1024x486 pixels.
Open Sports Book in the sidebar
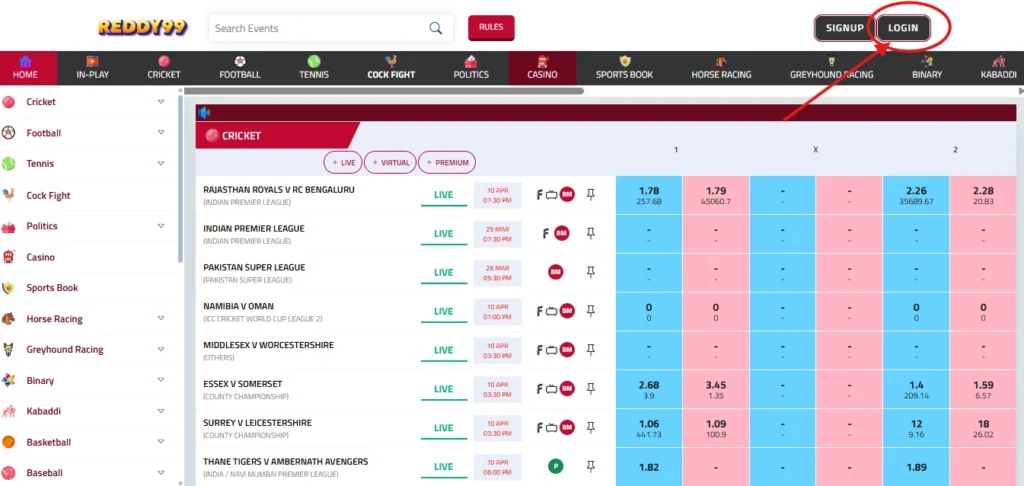coord(52,287)
